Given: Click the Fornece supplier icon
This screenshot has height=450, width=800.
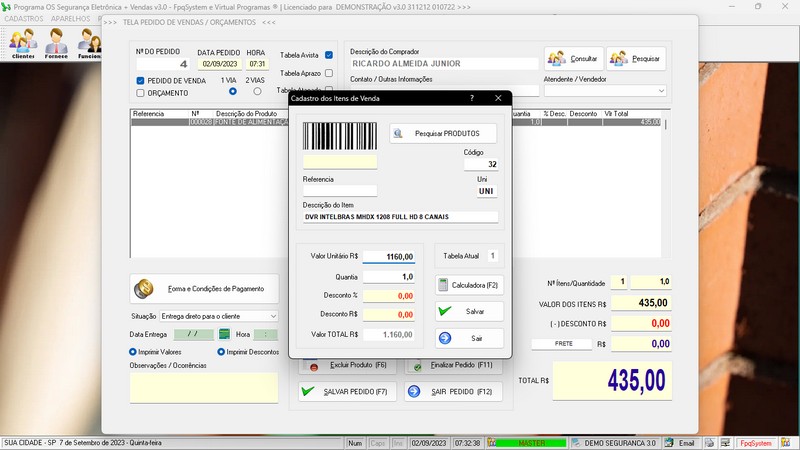Looking at the screenshot, I should coord(56,43).
